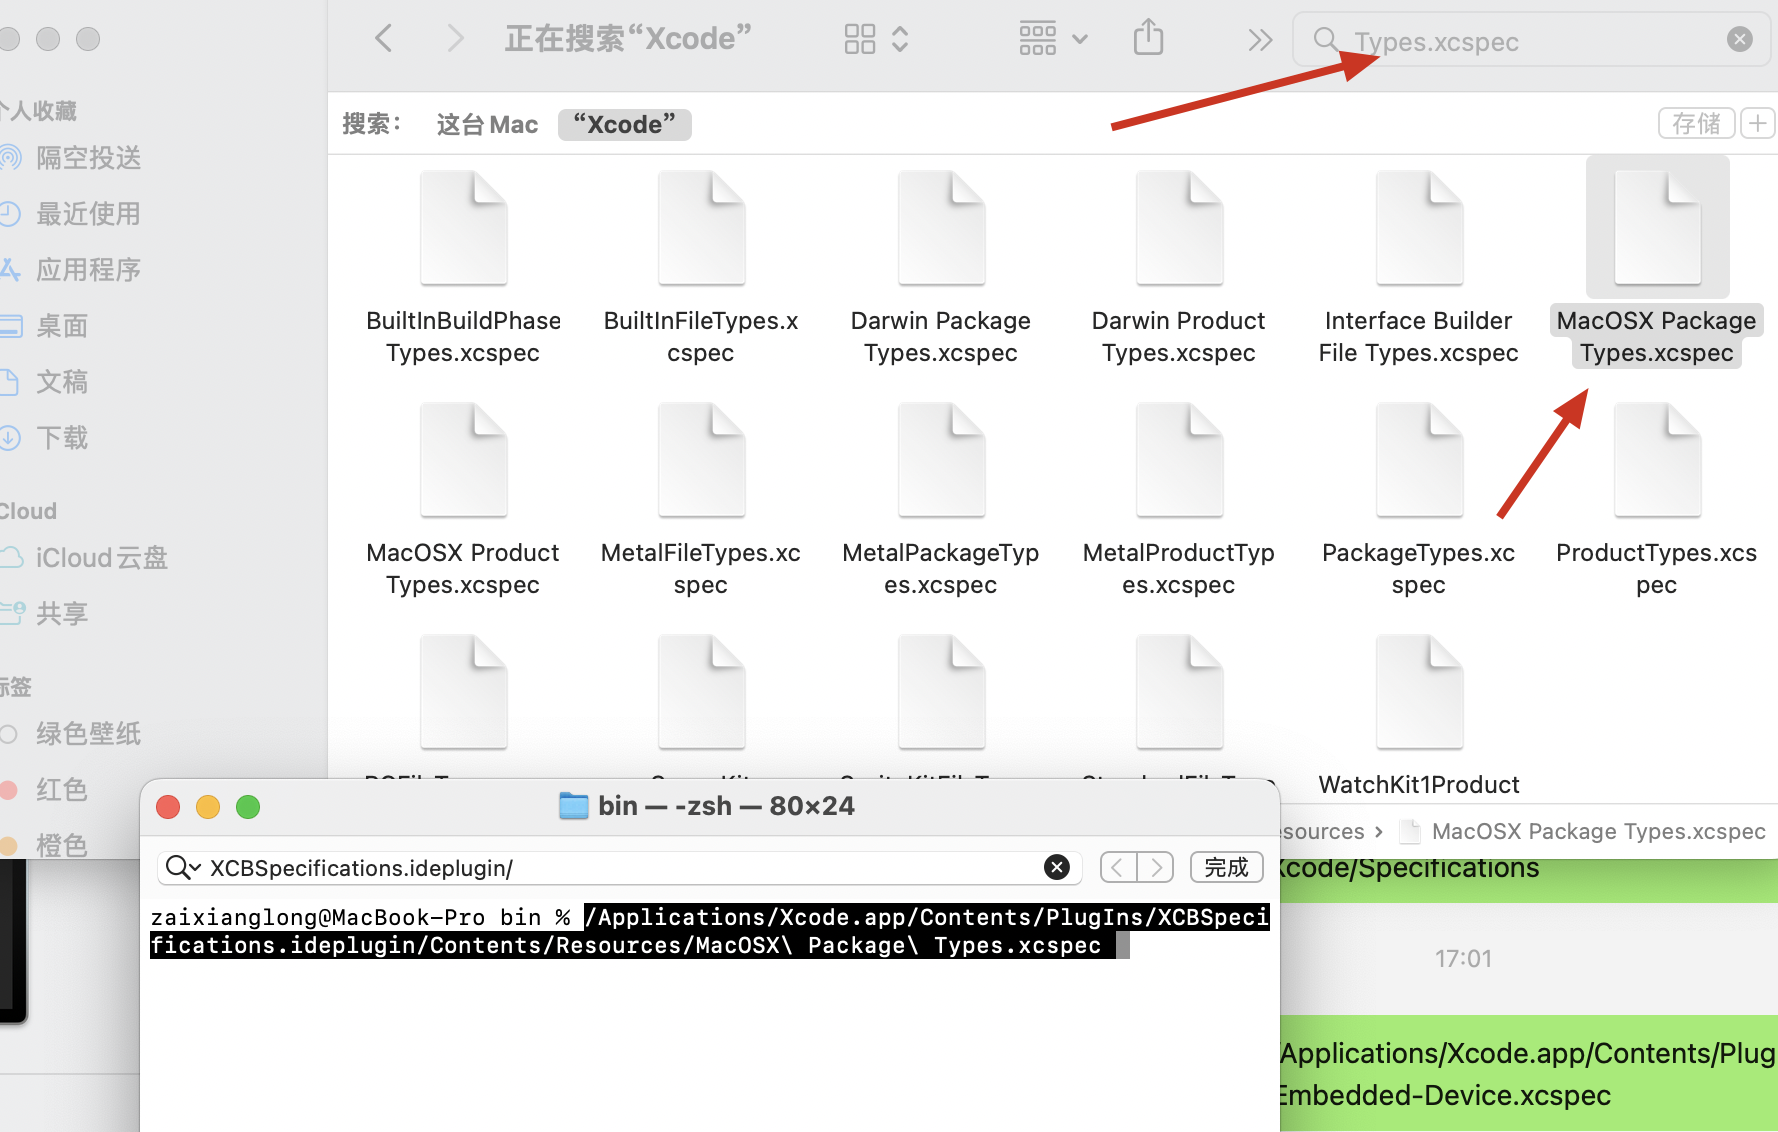
Task: Select BuiltInFileTypes.xcspec file
Action: coord(701,269)
